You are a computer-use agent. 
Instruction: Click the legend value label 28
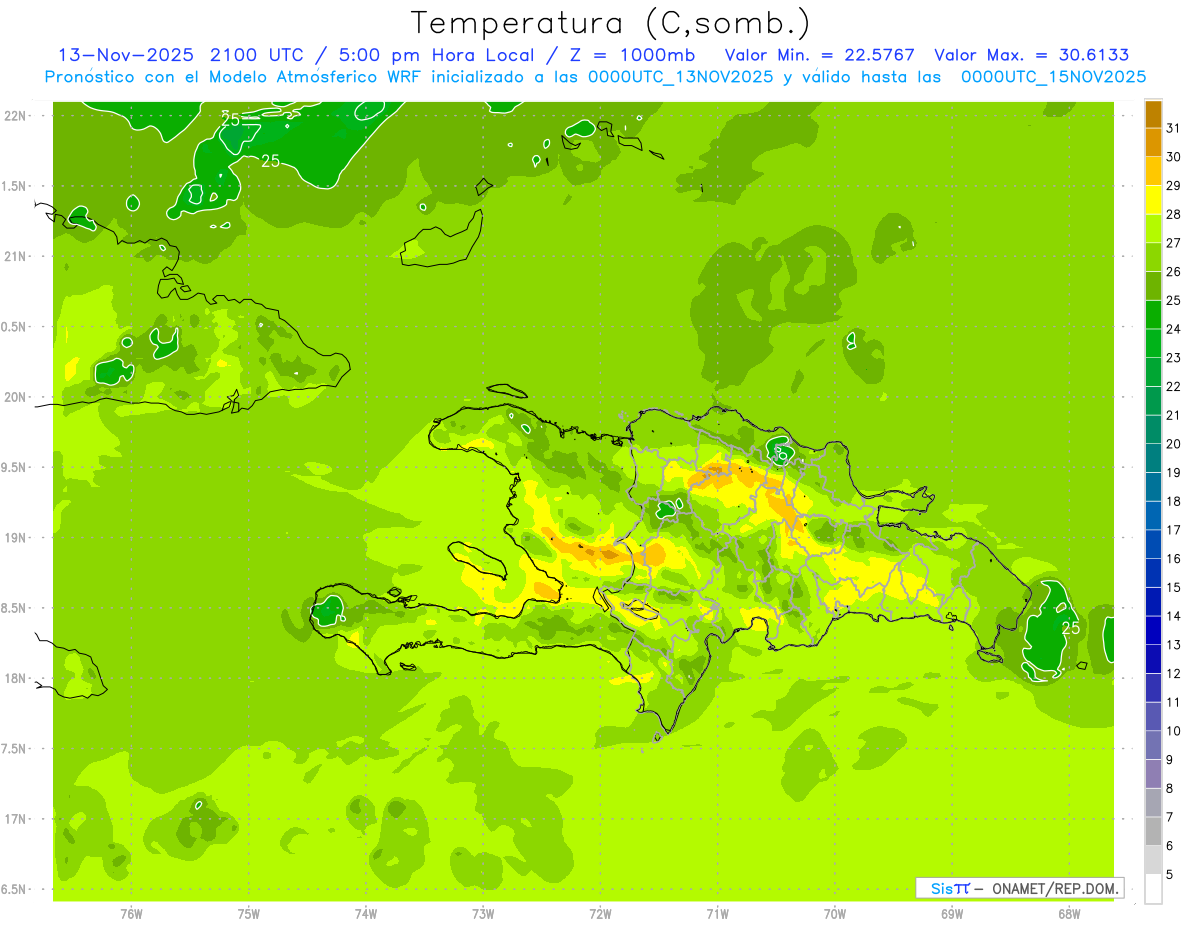[1174, 214]
